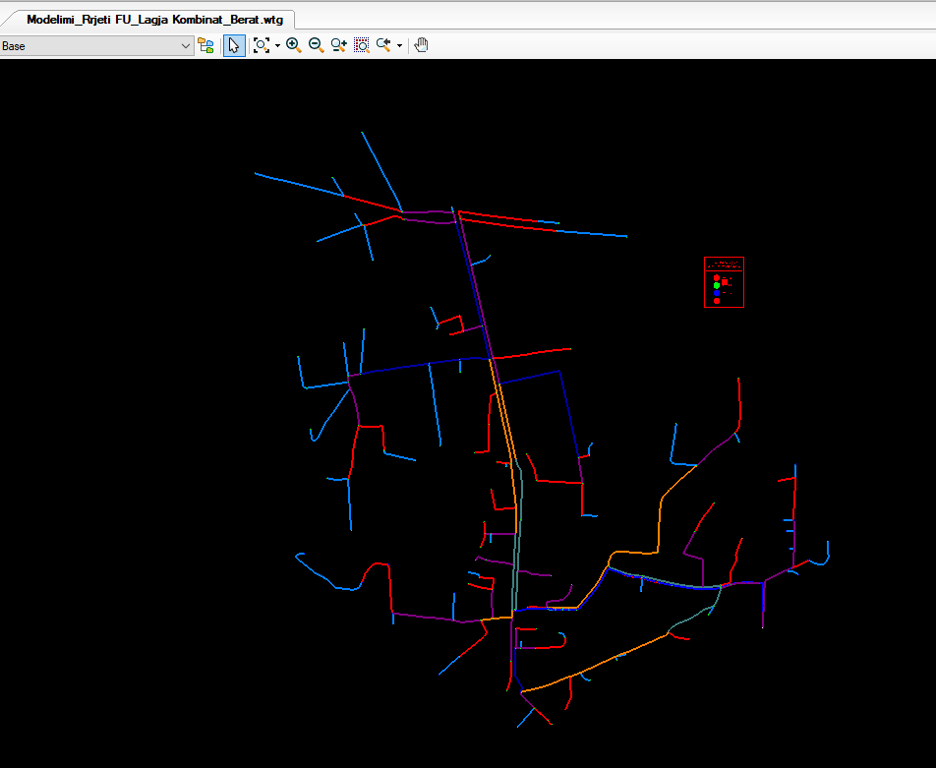Activate the Pan hand tool
The height and width of the screenshot is (768, 936).
click(x=421, y=45)
